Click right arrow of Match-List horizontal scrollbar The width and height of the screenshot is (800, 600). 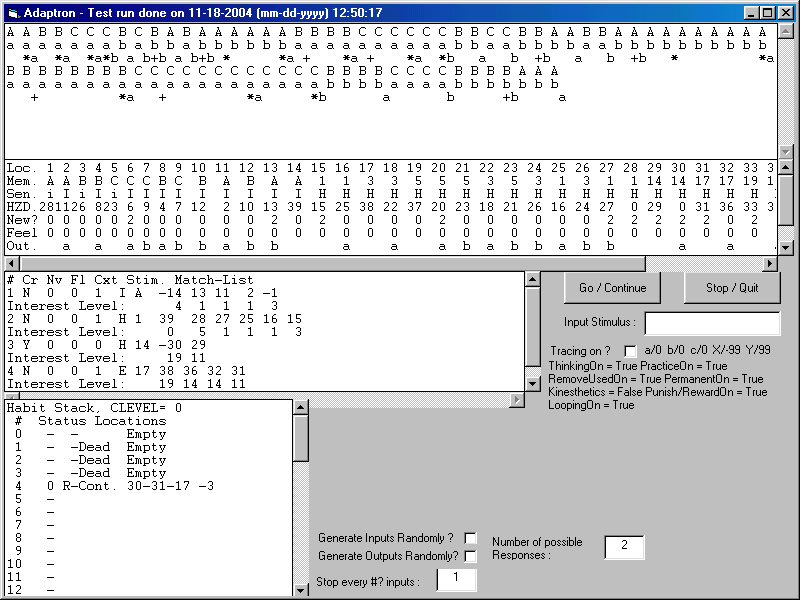517,400
